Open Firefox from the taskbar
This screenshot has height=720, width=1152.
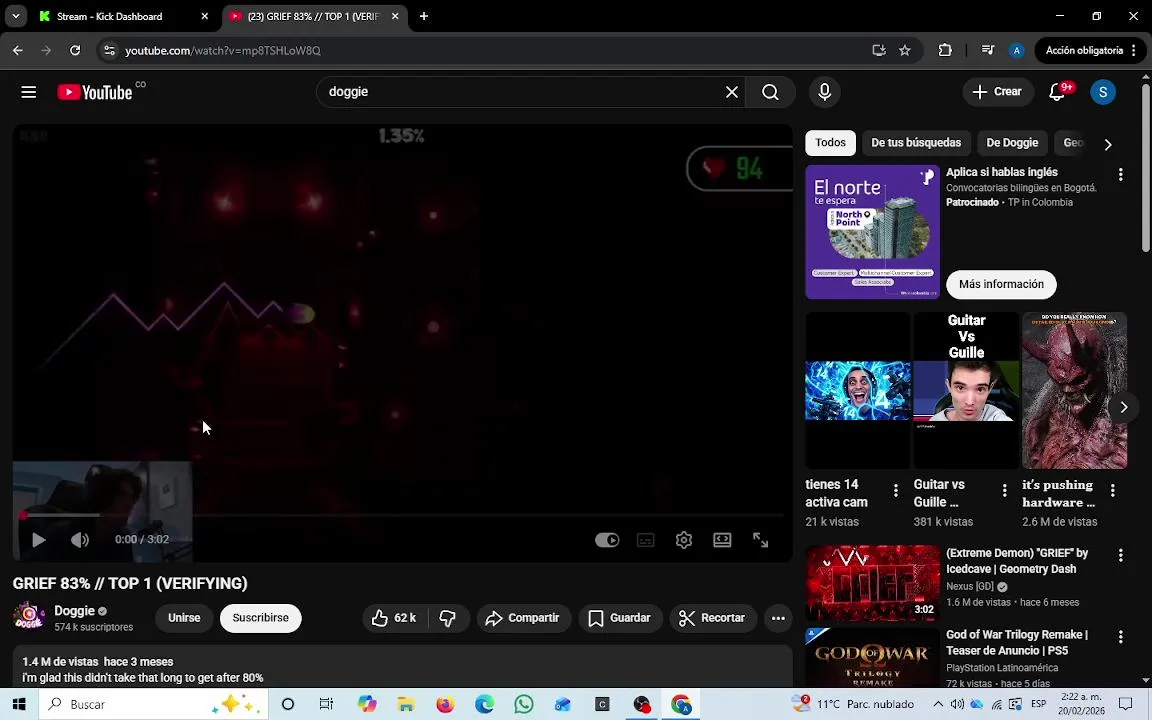(x=445, y=704)
